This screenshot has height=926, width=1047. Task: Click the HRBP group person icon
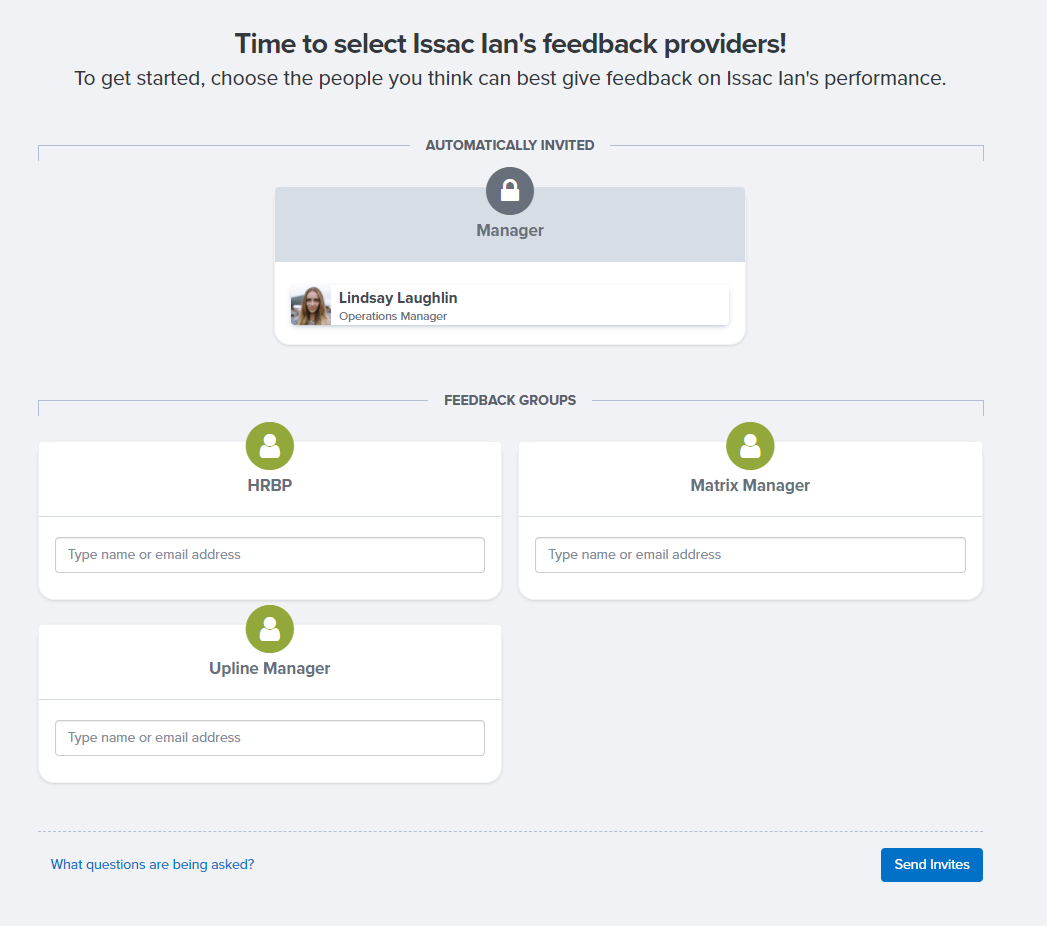click(270, 446)
